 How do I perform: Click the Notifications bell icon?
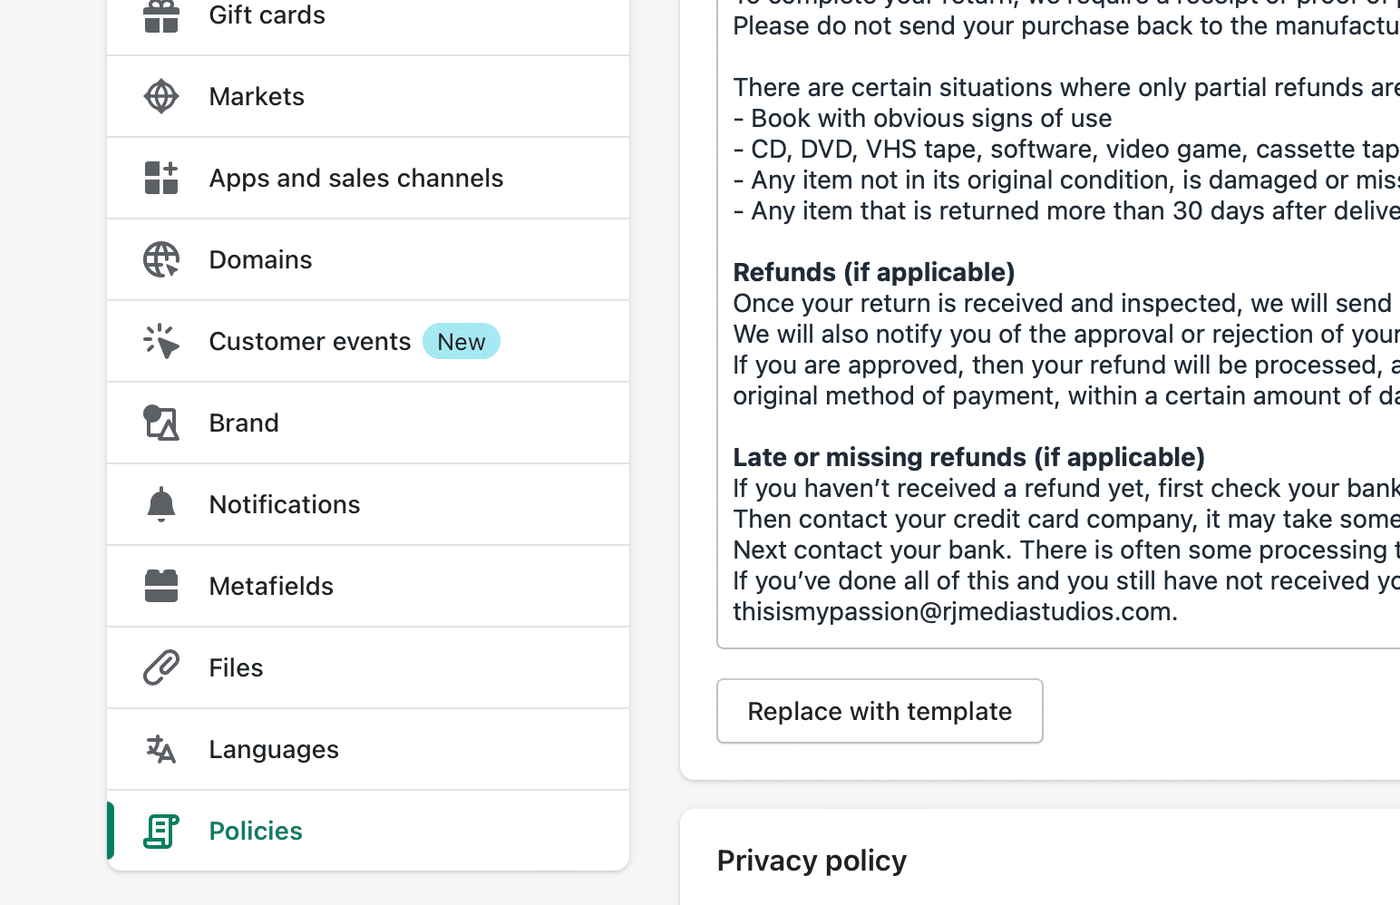161,504
